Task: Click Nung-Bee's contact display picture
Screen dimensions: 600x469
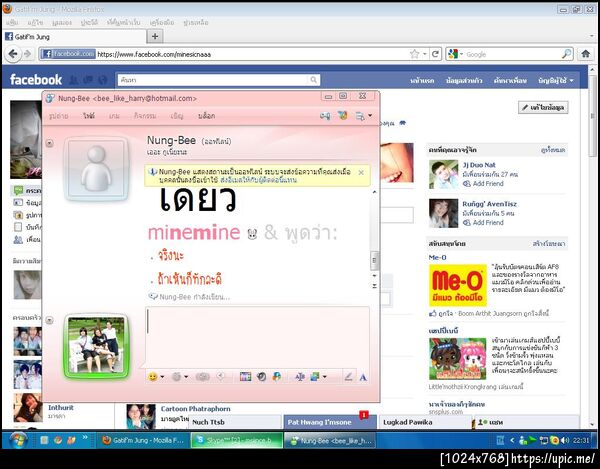Action: click(97, 169)
